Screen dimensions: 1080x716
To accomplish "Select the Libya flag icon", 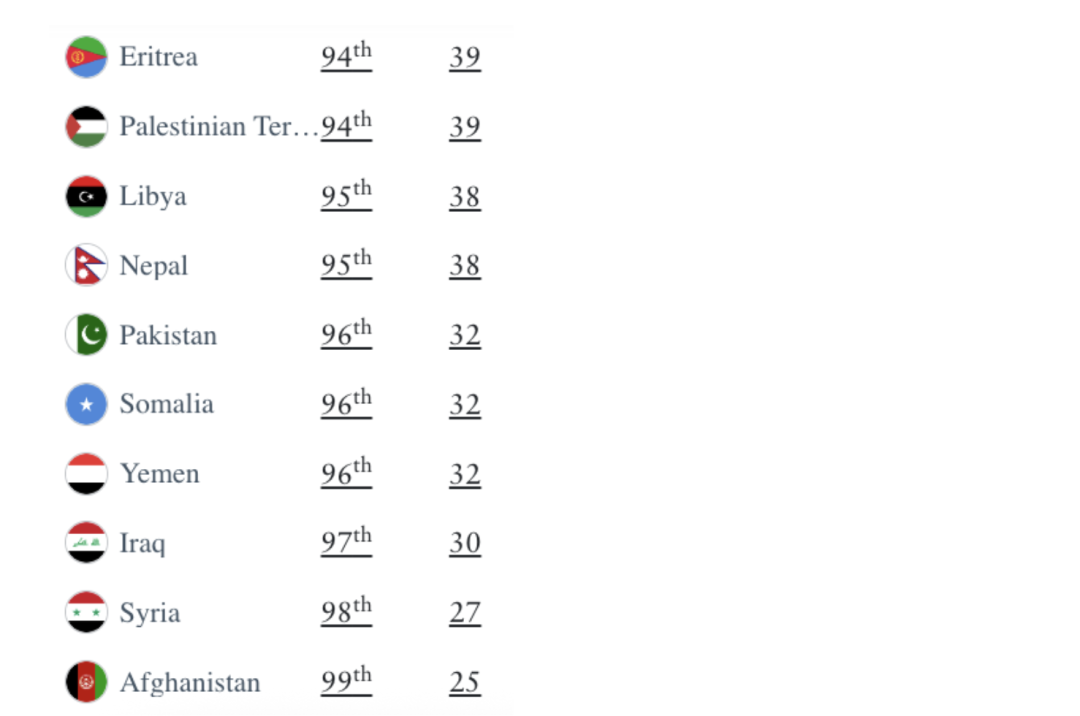I will coord(86,196).
